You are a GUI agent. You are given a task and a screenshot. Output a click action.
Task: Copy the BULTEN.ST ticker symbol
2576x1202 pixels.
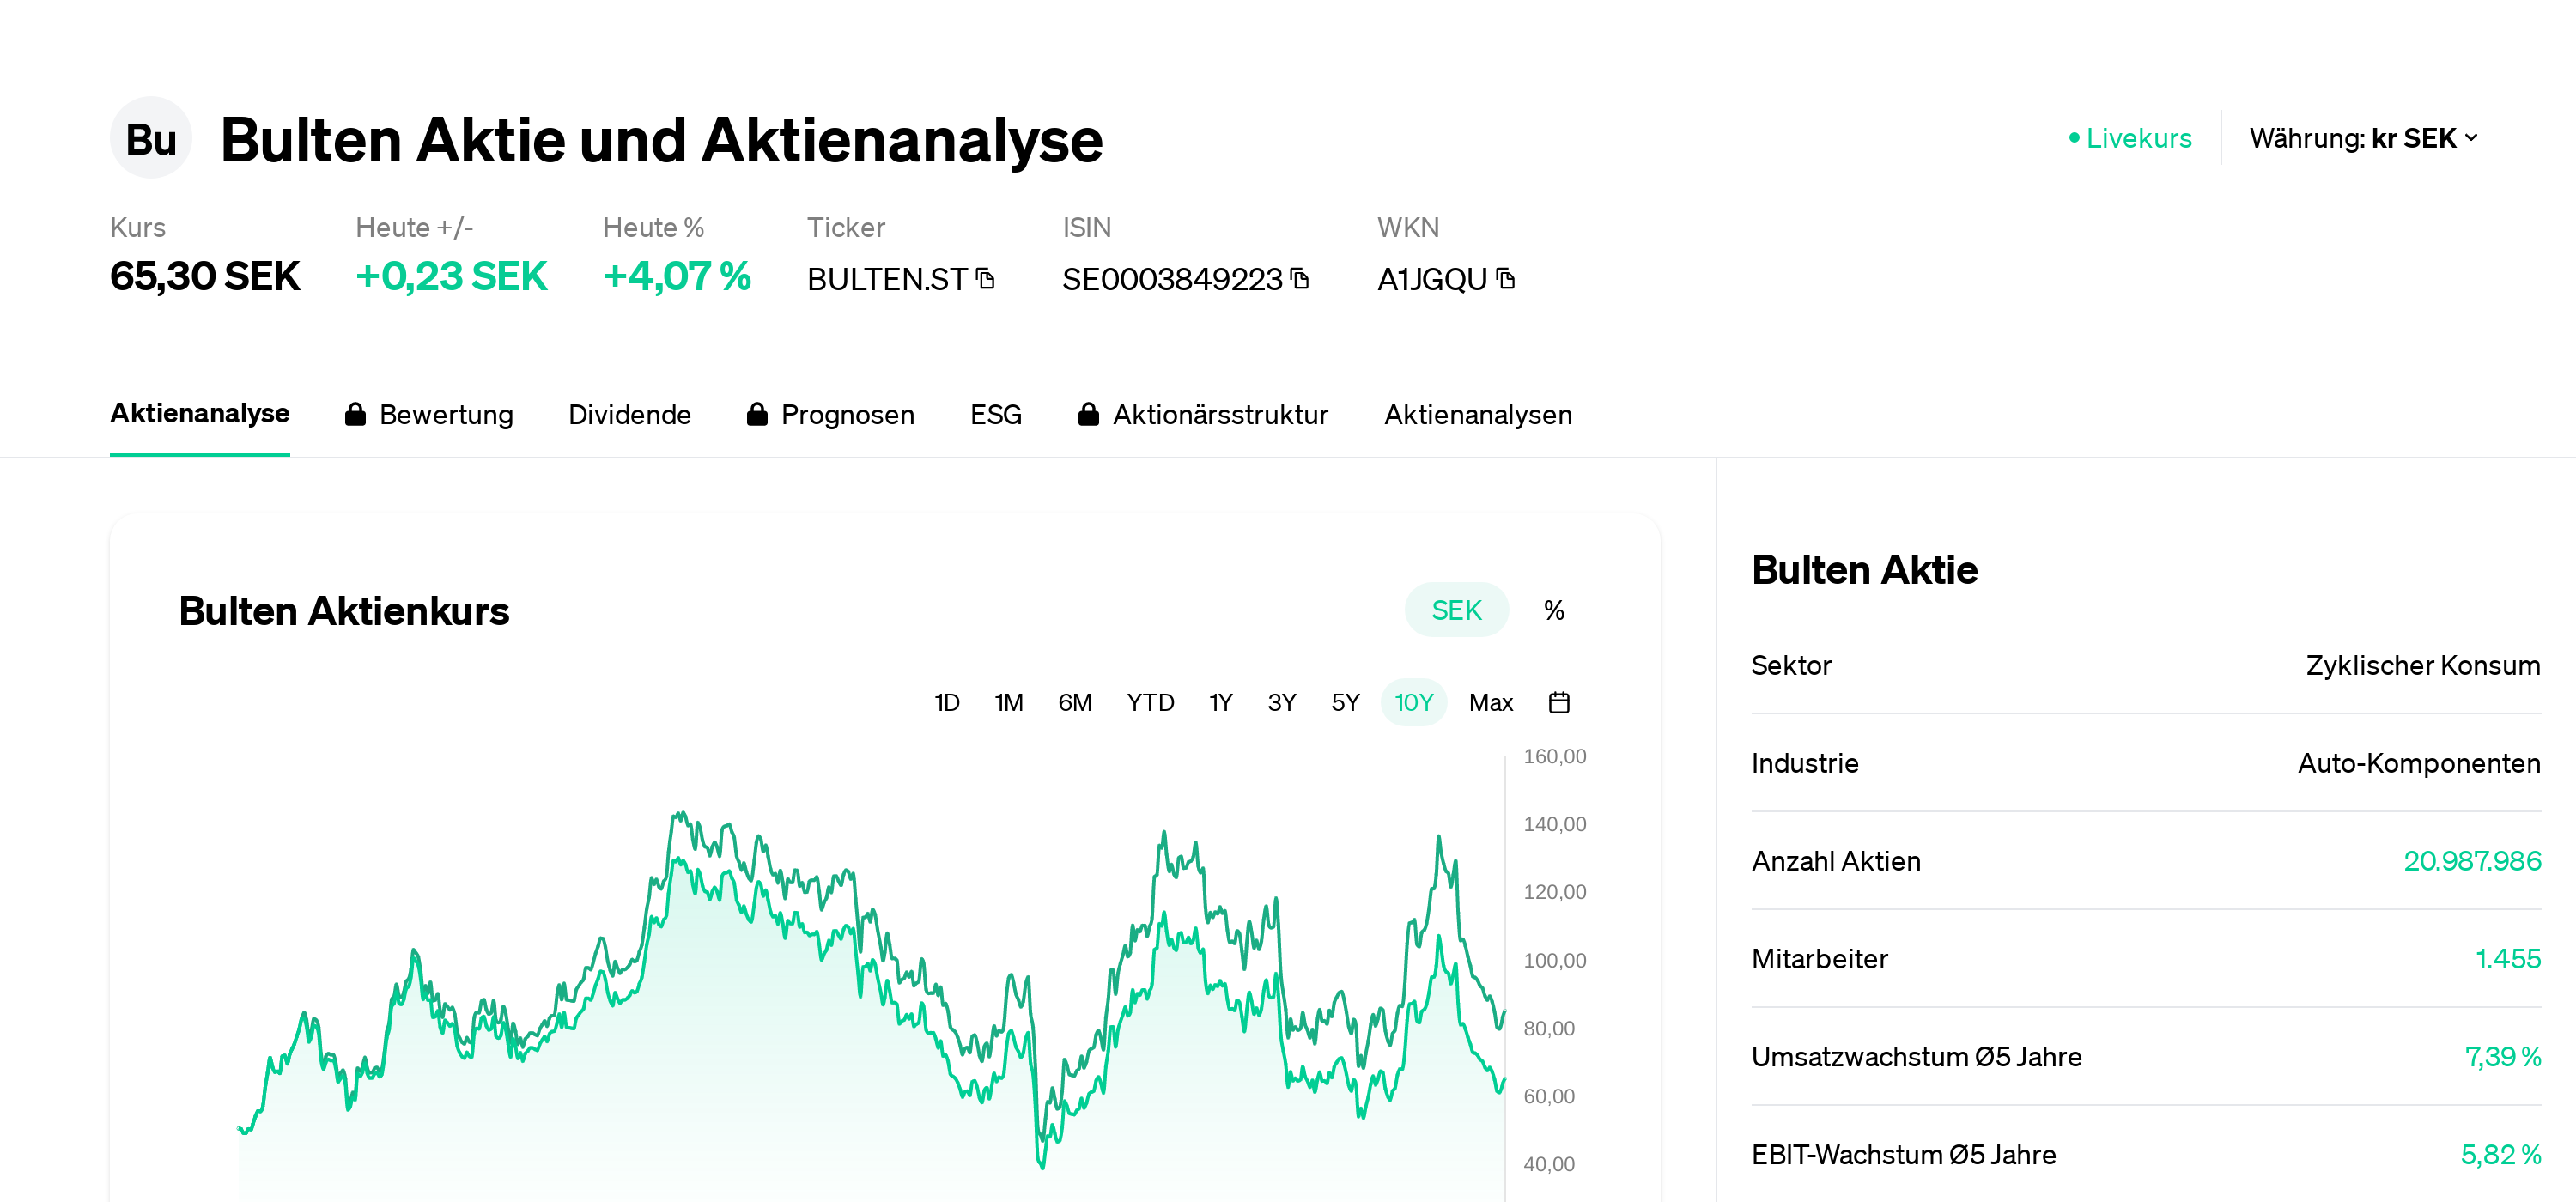click(986, 279)
